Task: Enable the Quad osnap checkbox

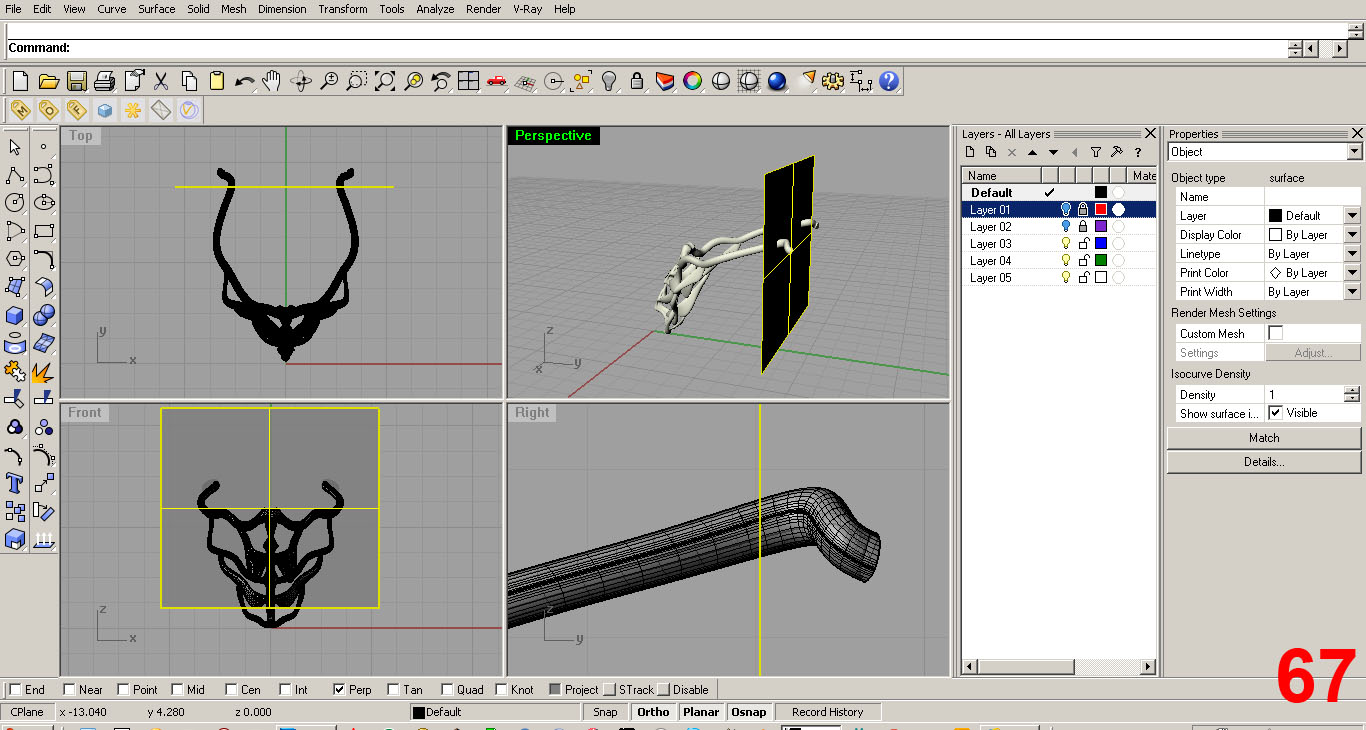Action: point(447,690)
